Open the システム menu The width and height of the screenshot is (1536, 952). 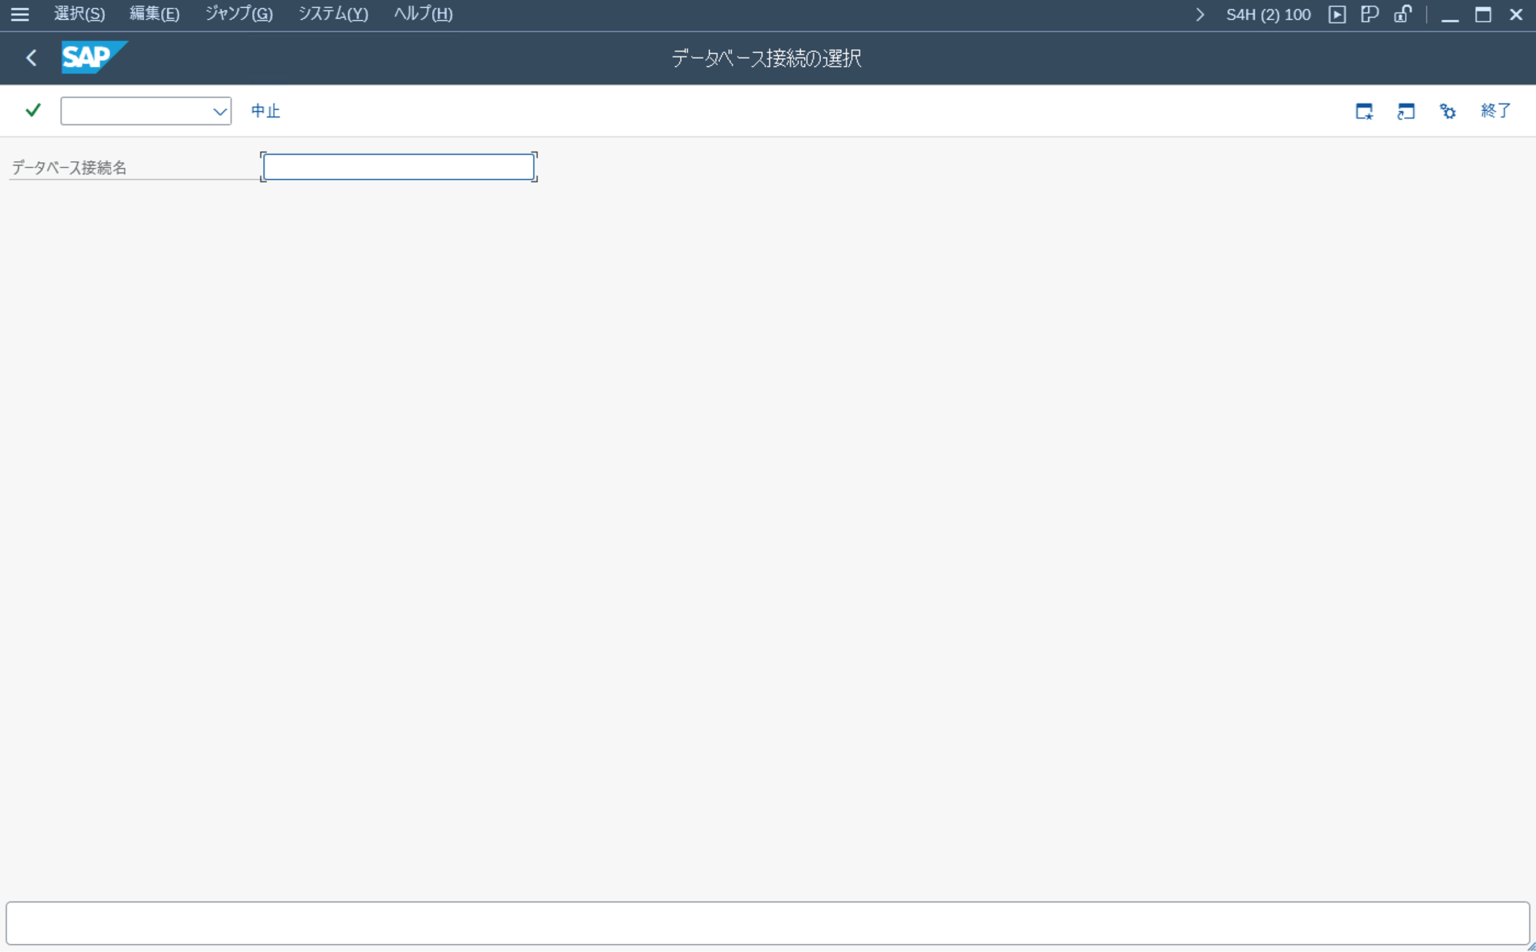pyautogui.click(x=332, y=13)
